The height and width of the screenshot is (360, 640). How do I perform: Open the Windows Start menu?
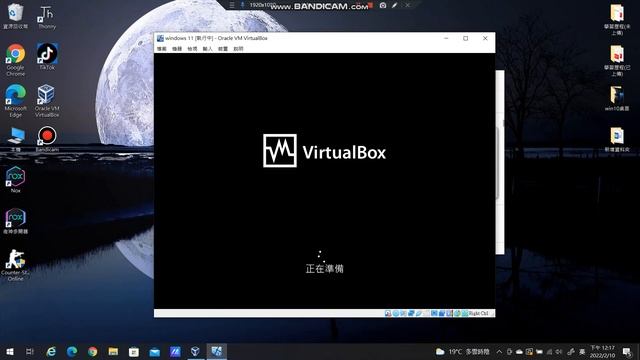(x=10, y=351)
